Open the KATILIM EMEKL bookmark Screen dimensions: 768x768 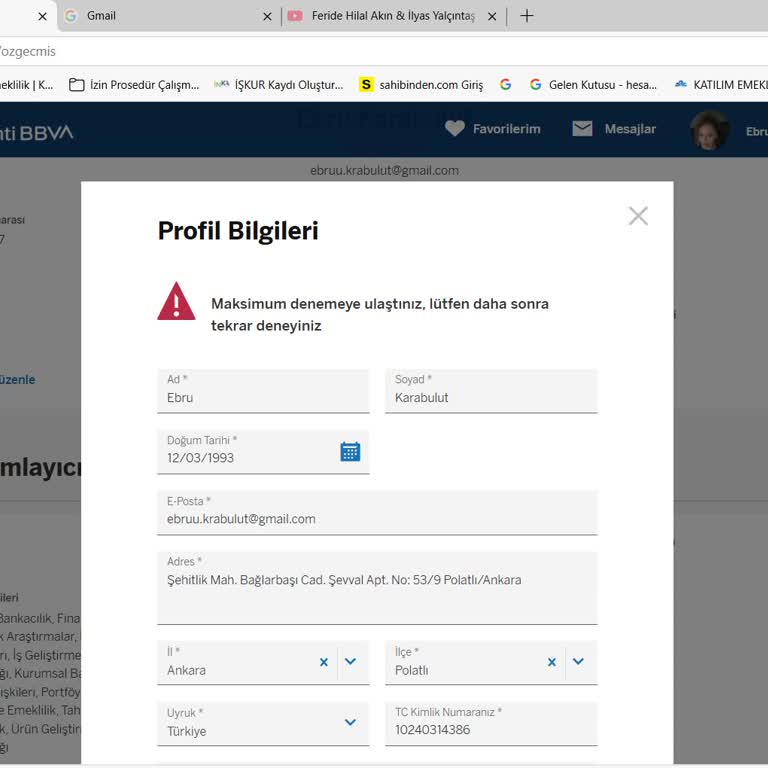point(721,85)
